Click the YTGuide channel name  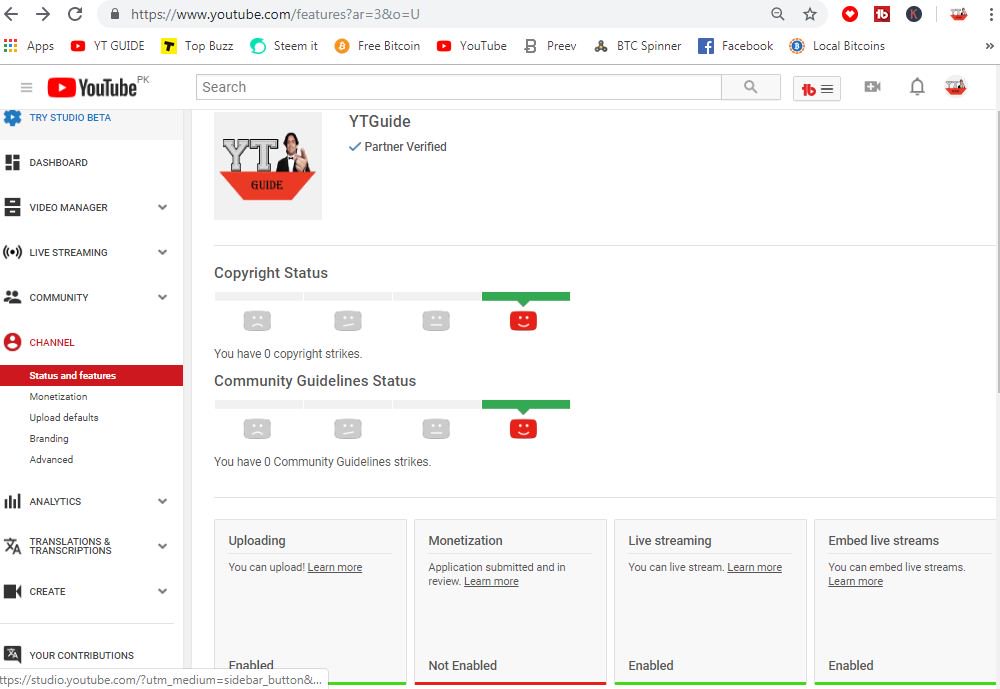click(379, 122)
